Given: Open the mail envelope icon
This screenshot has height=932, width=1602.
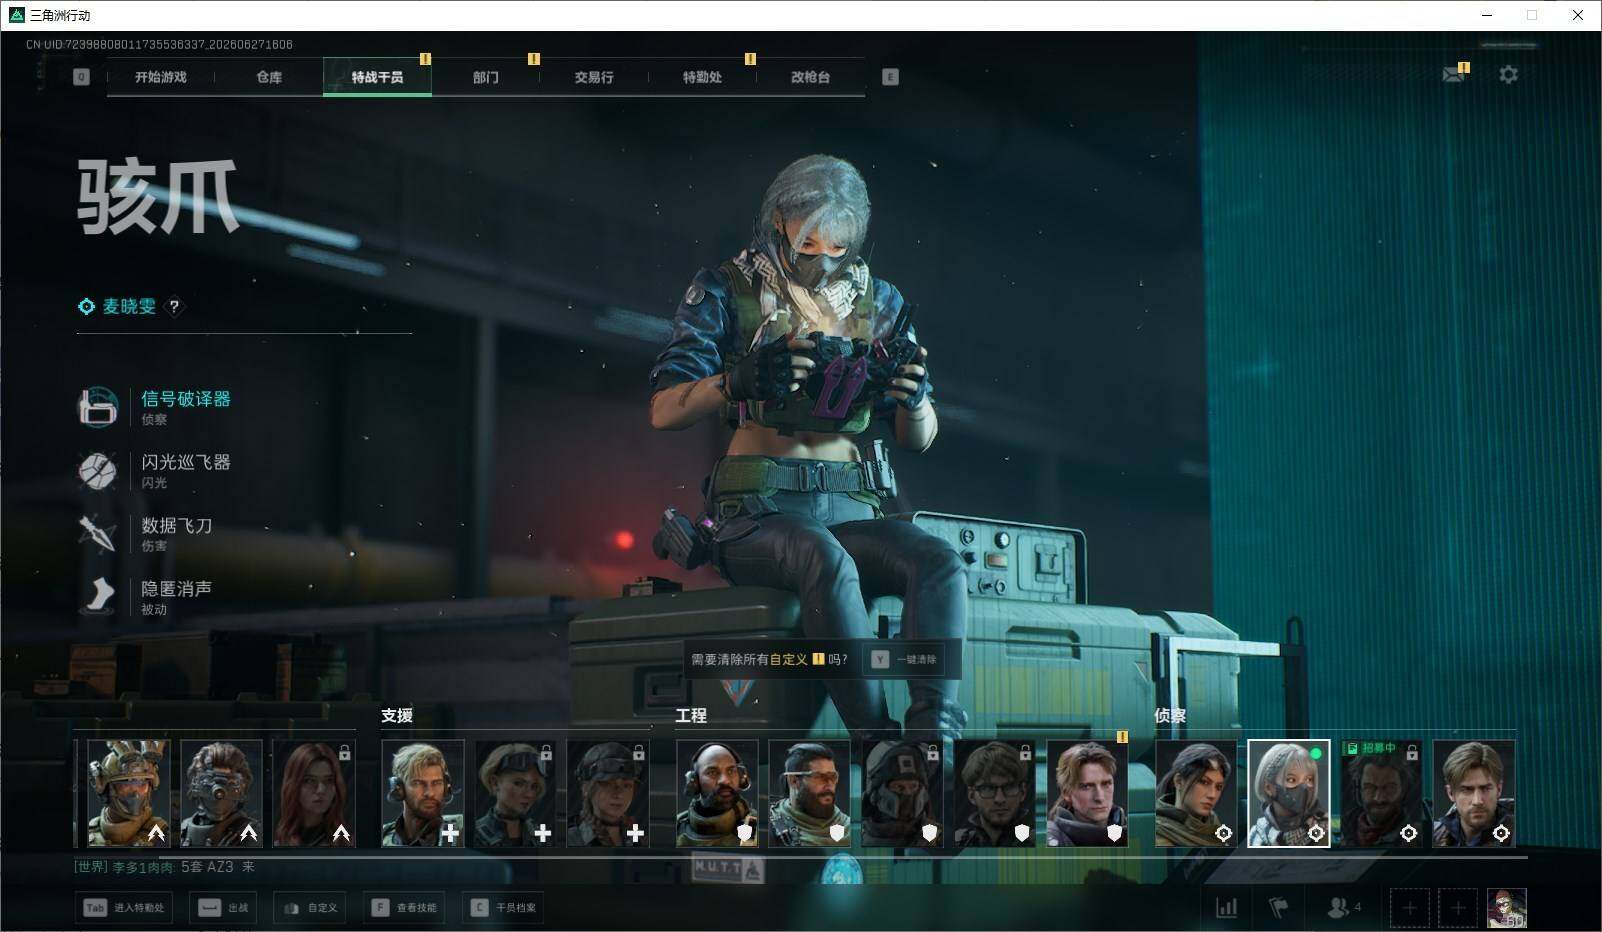Looking at the screenshot, I should pyautogui.click(x=1453, y=75).
